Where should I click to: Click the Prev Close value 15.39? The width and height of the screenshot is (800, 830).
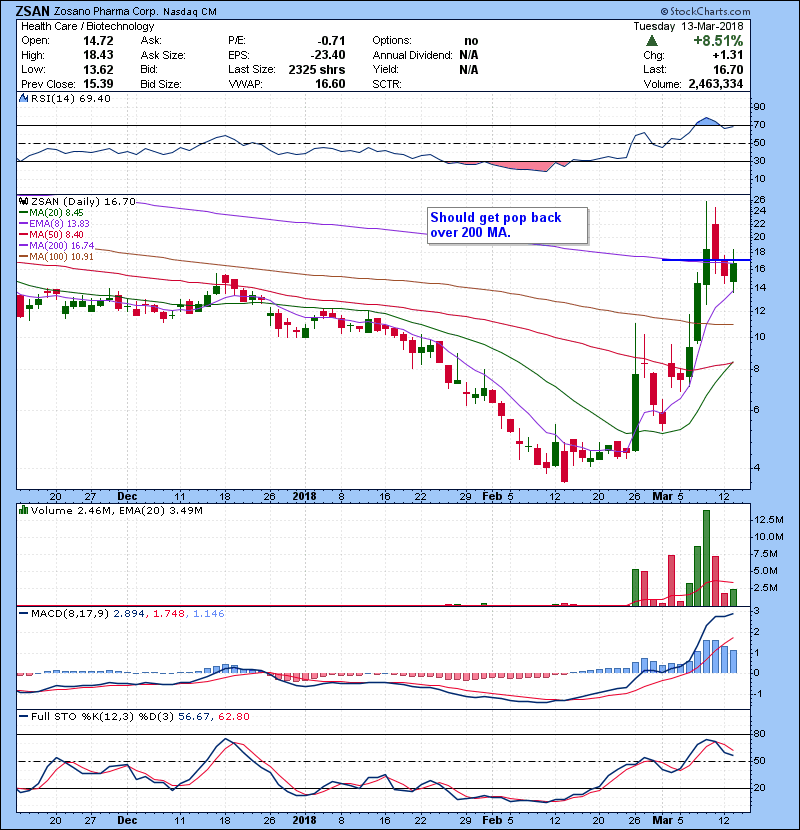click(x=98, y=84)
